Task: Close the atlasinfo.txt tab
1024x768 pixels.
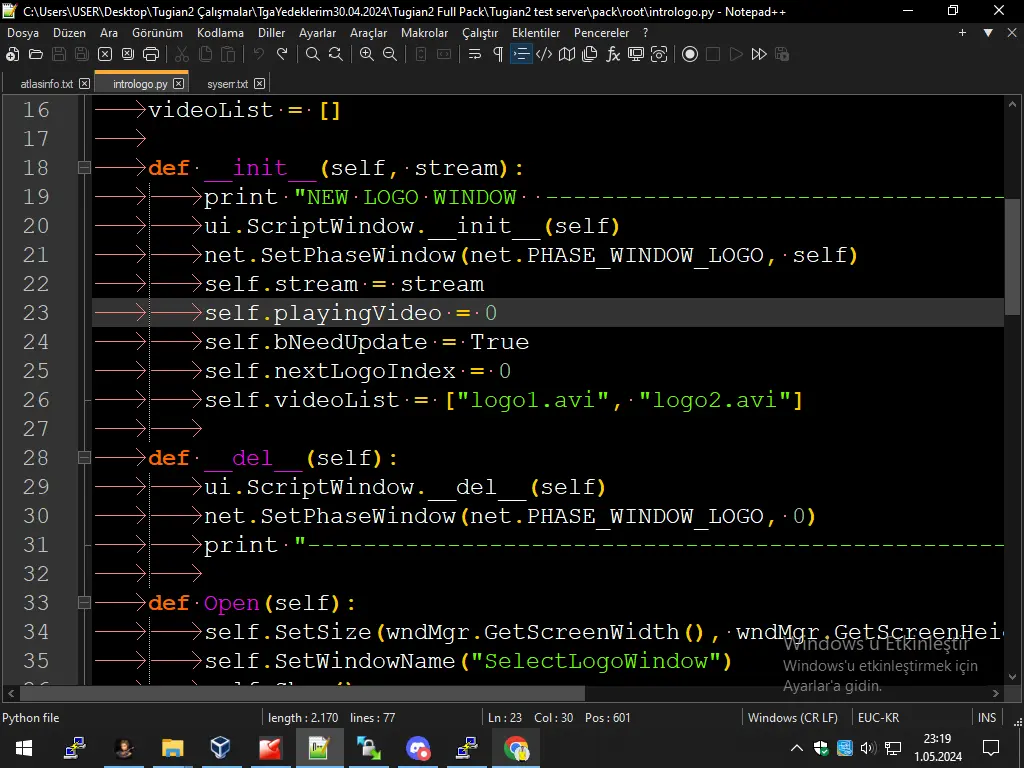Action: (83, 83)
